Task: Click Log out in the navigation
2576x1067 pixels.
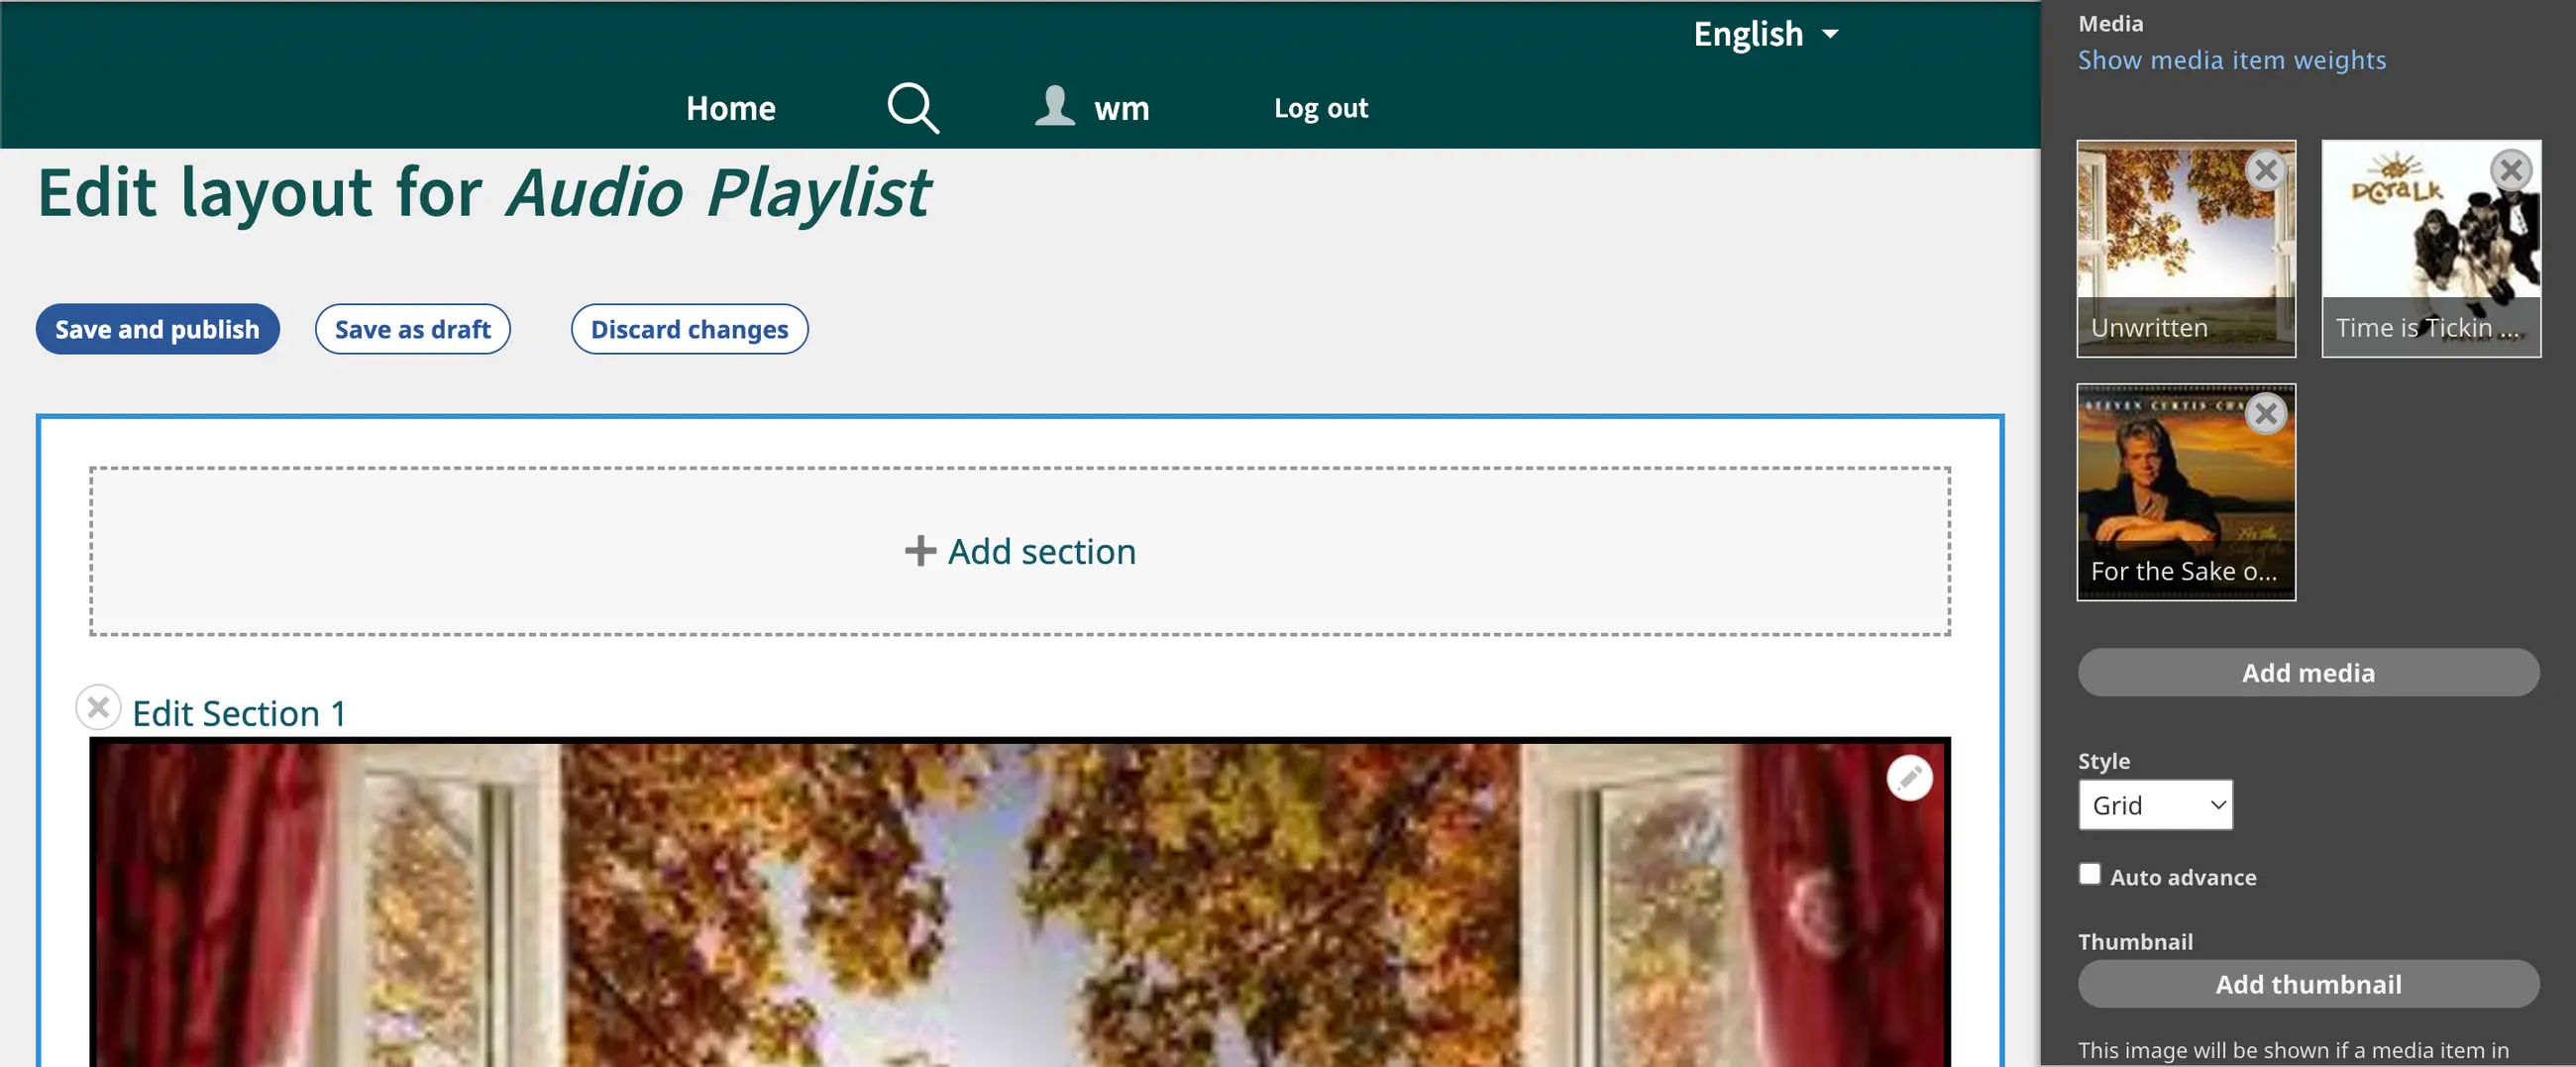Action: tap(1320, 108)
